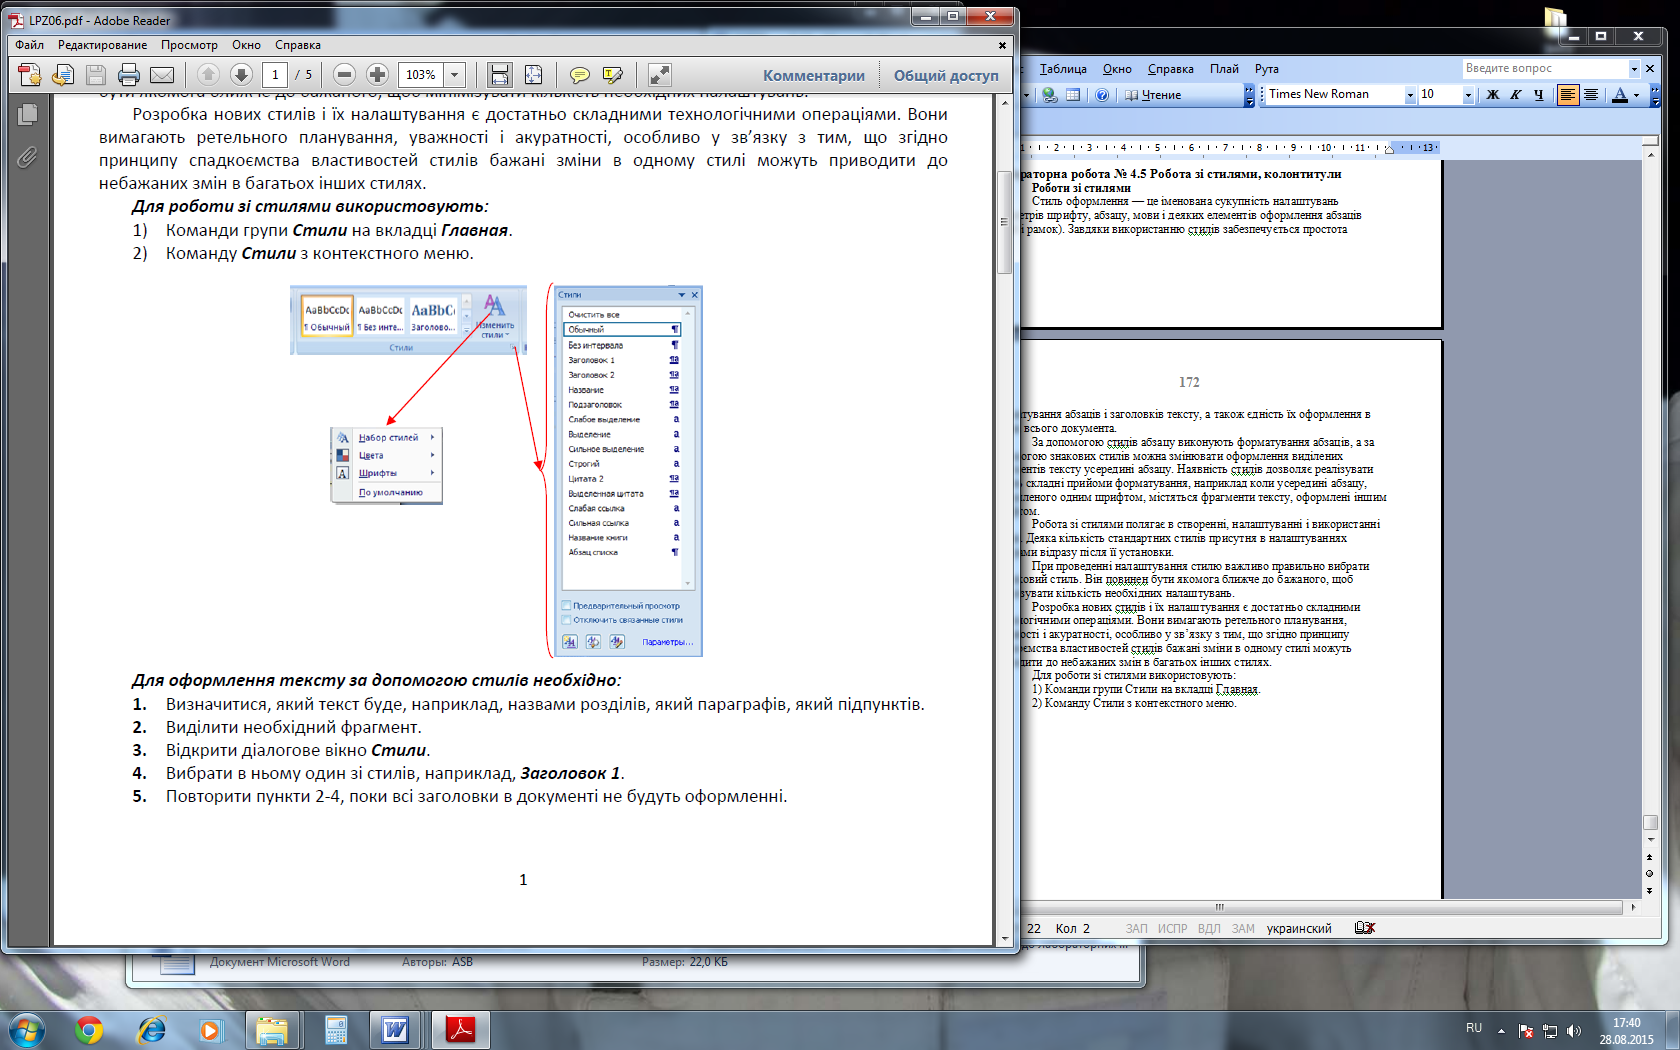Image resolution: width=1680 pixels, height=1050 pixels.
Task: Expand toolbar options after Чтение button
Action: click(x=1249, y=96)
